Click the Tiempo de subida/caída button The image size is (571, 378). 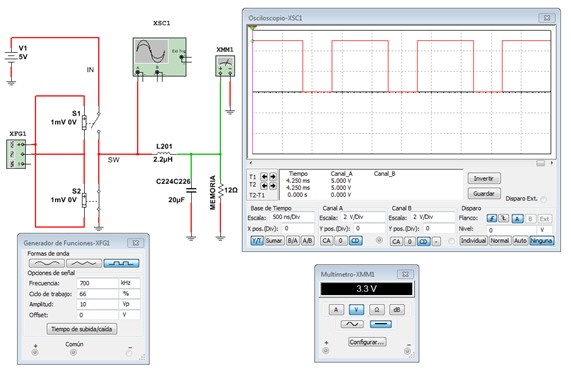pyautogui.click(x=82, y=329)
